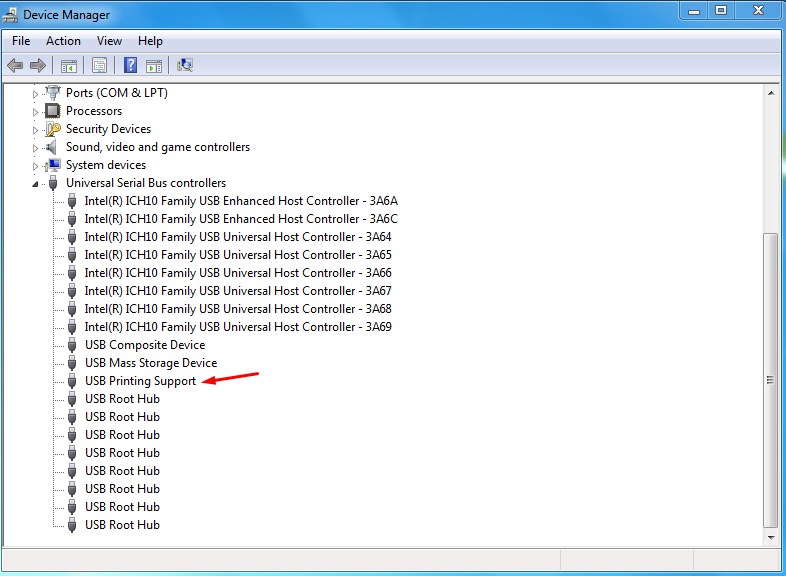This screenshot has height=576, width=786.
Task: Click the action pane toolbar icon
Action: [x=154, y=66]
